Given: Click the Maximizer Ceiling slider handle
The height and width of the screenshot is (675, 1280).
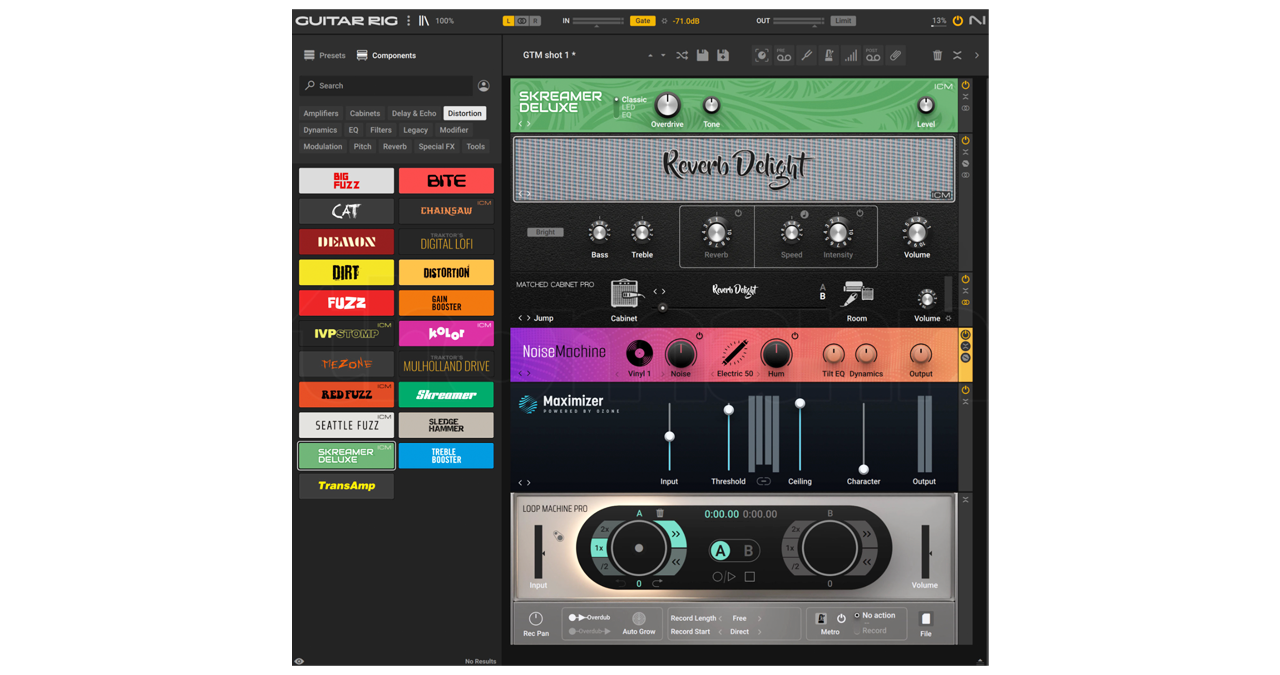Looking at the screenshot, I should [x=800, y=404].
